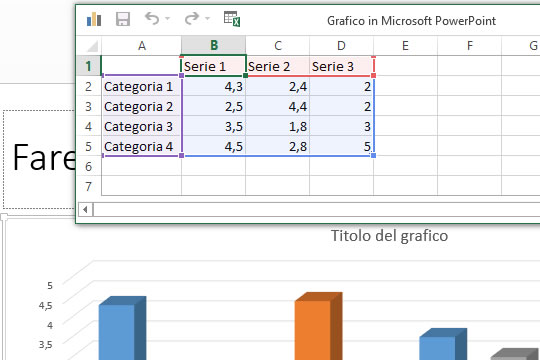Screen dimensions: 540x360
Task: Select row 6 header
Action: (89, 166)
